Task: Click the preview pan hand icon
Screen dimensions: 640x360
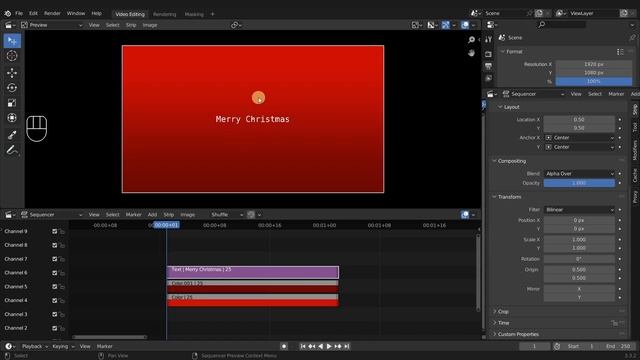Action: 471,53
